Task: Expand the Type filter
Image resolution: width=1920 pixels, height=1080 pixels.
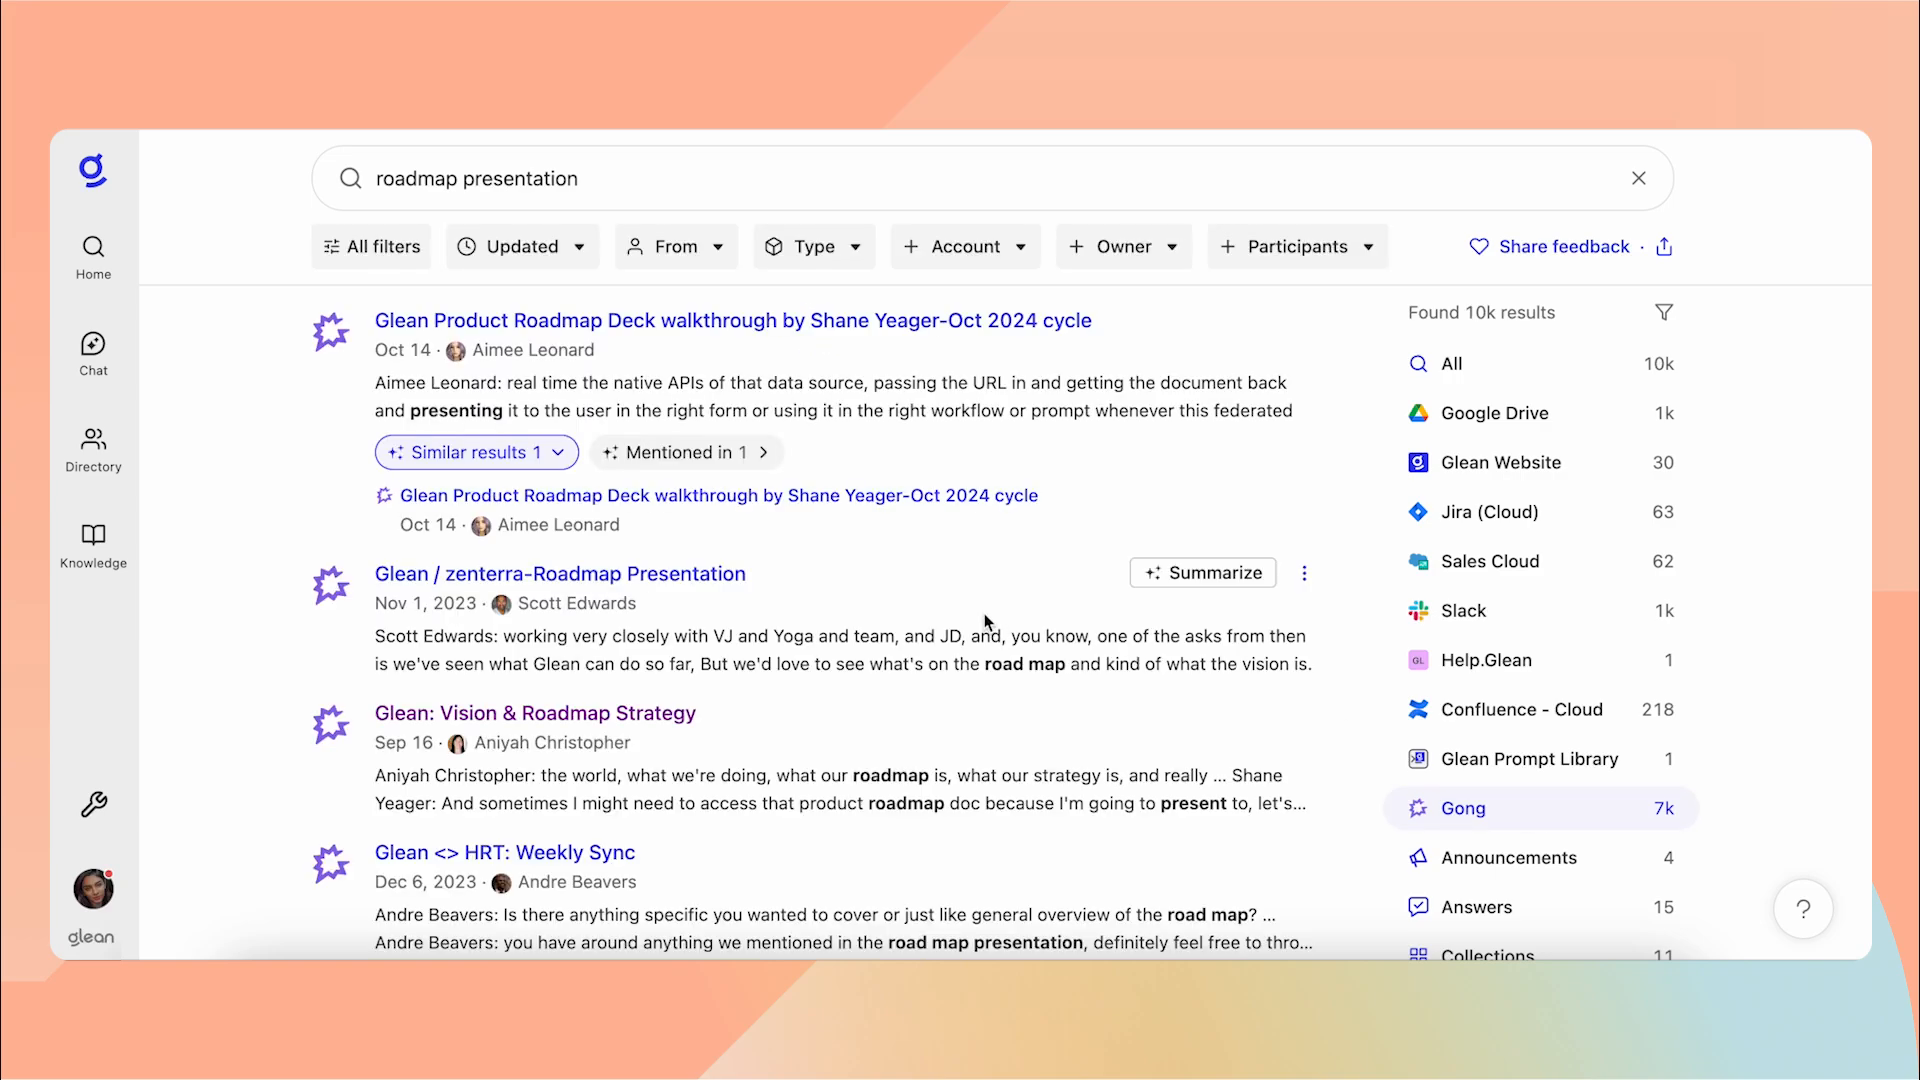Action: pos(813,246)
